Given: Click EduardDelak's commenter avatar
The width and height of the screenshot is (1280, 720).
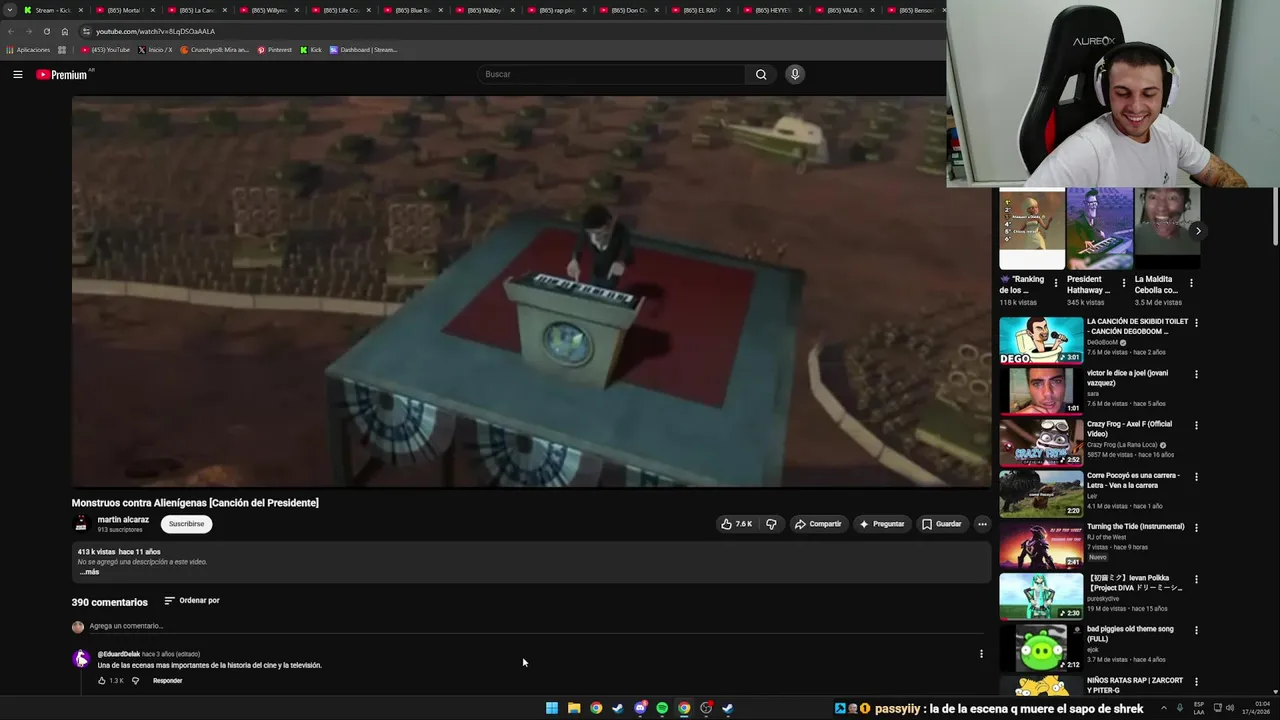Looking at the screenshot, I should pos(81,658).
